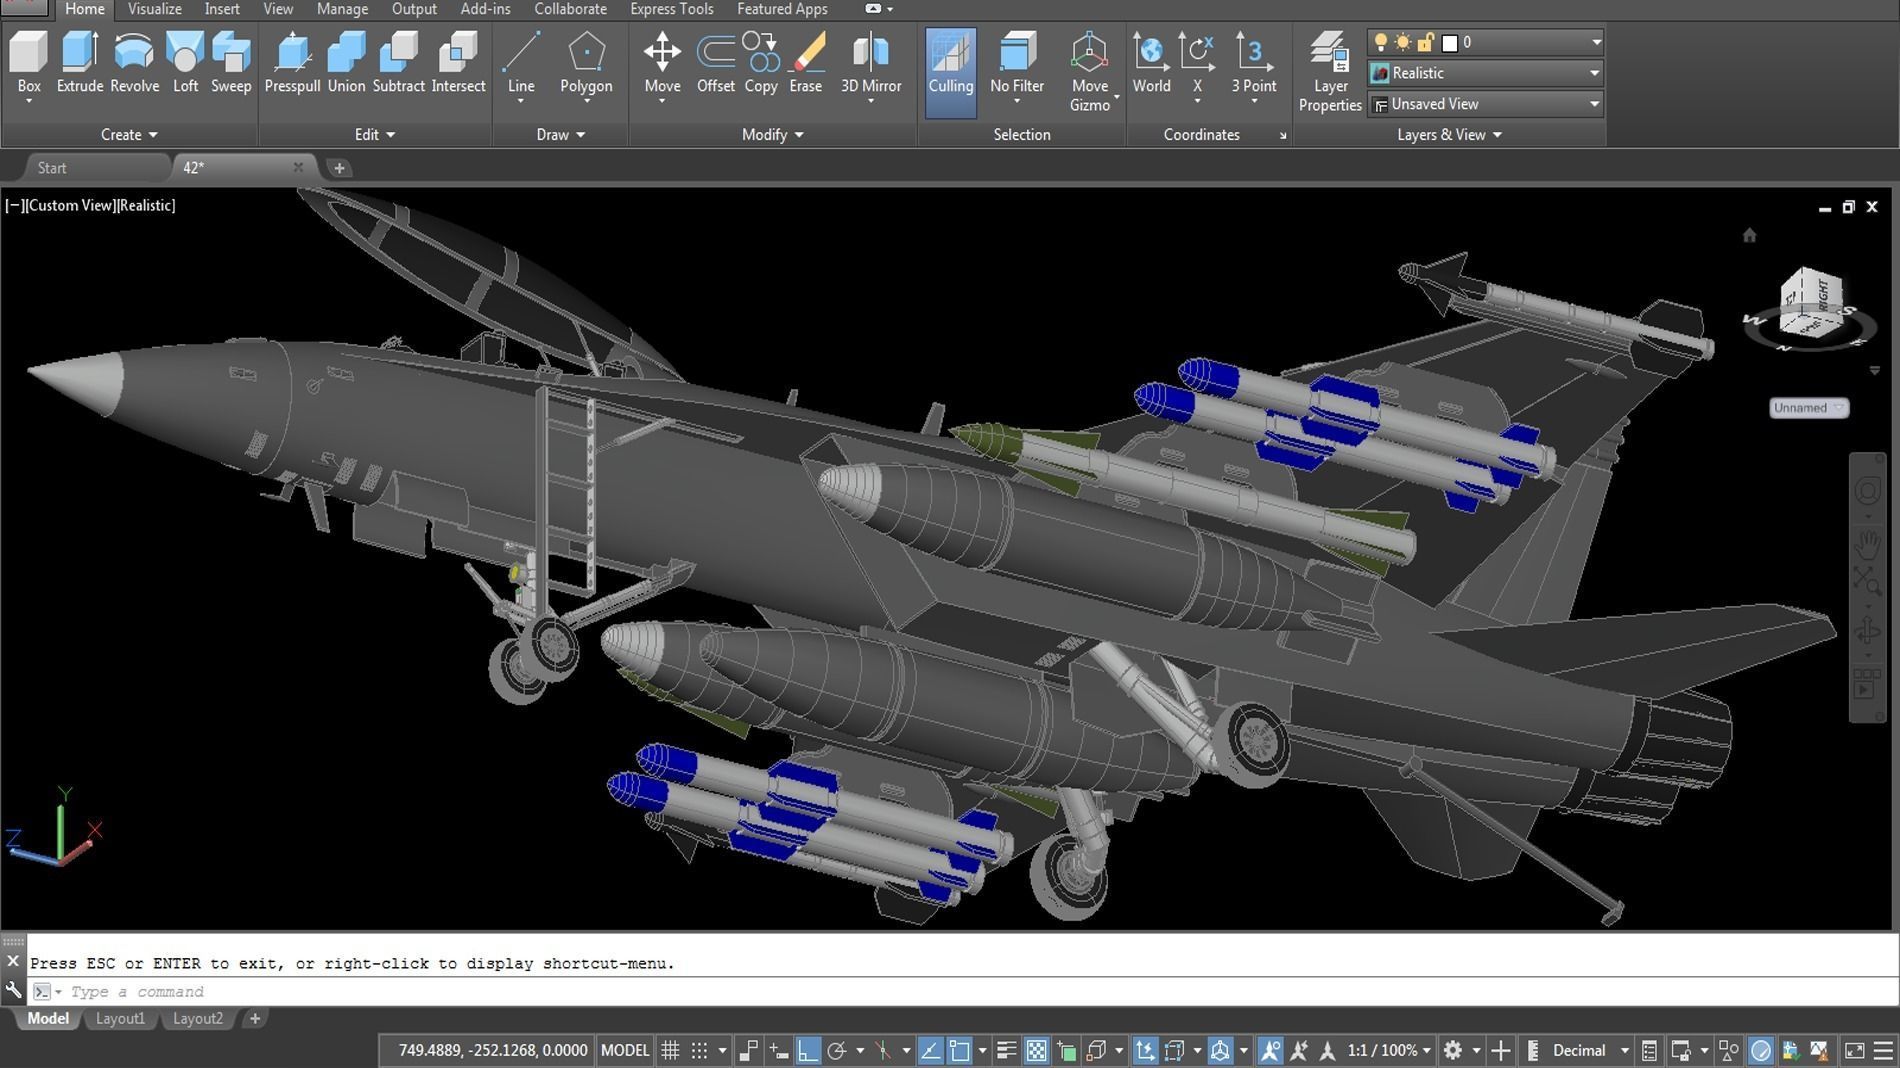Open the Coordinates panel dialog launcher

tap(1283, 136)
